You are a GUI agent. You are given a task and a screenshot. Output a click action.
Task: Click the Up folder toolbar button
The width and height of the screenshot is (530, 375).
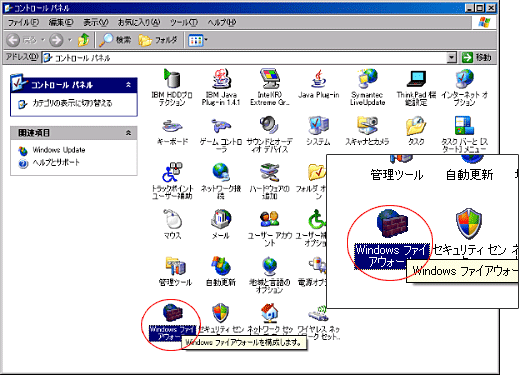click(83, 40)
